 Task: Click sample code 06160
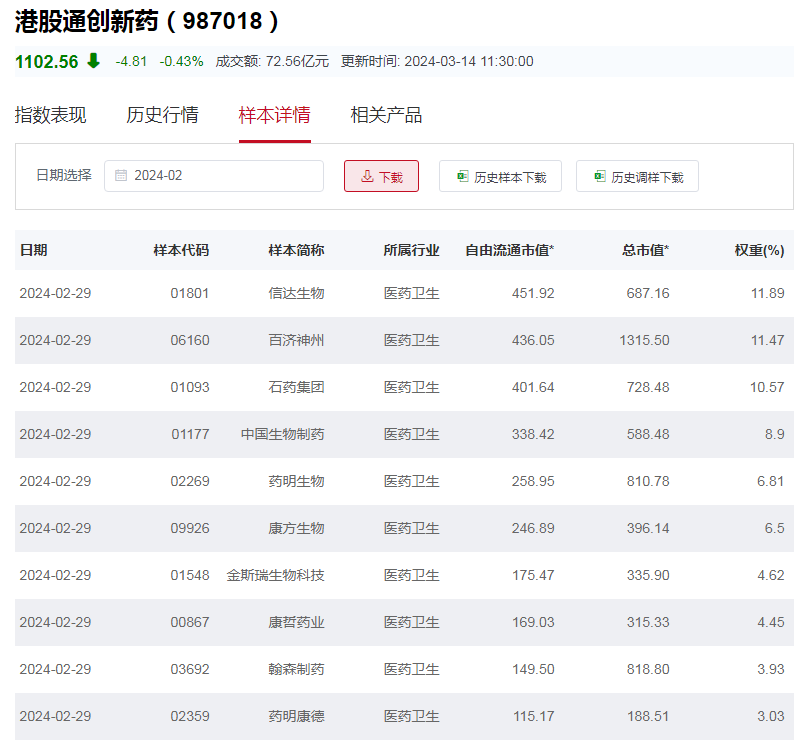[x=190, y=340]
